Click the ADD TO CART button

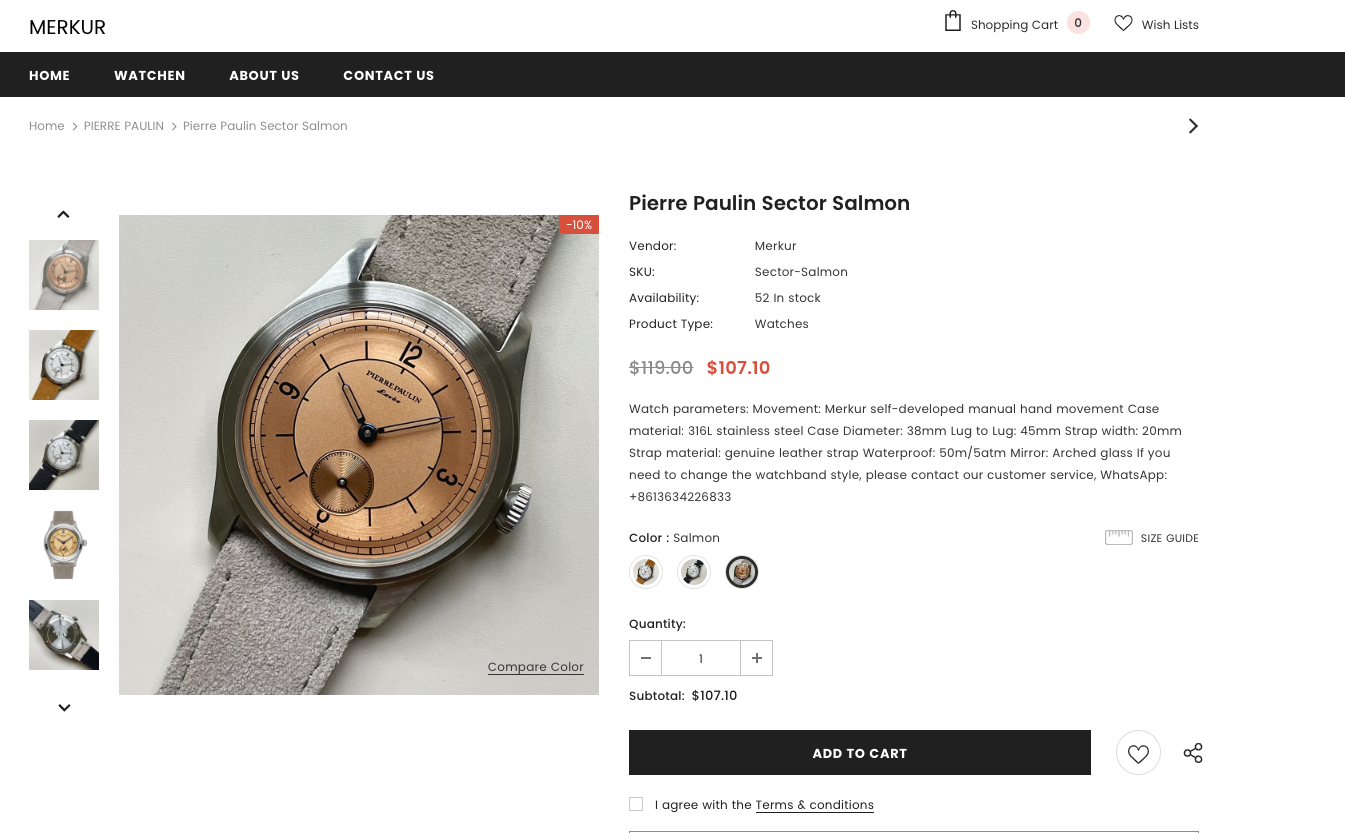coord(859,753)
